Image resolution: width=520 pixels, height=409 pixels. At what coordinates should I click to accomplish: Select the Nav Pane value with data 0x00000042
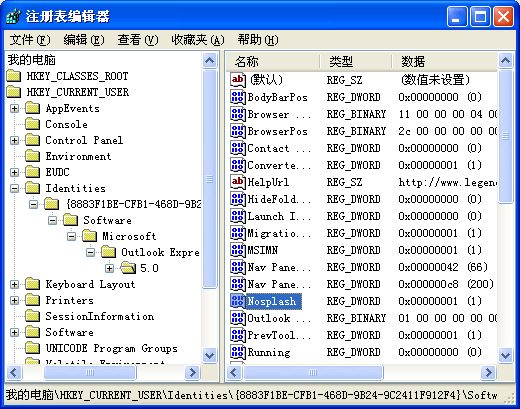[279, 267]
